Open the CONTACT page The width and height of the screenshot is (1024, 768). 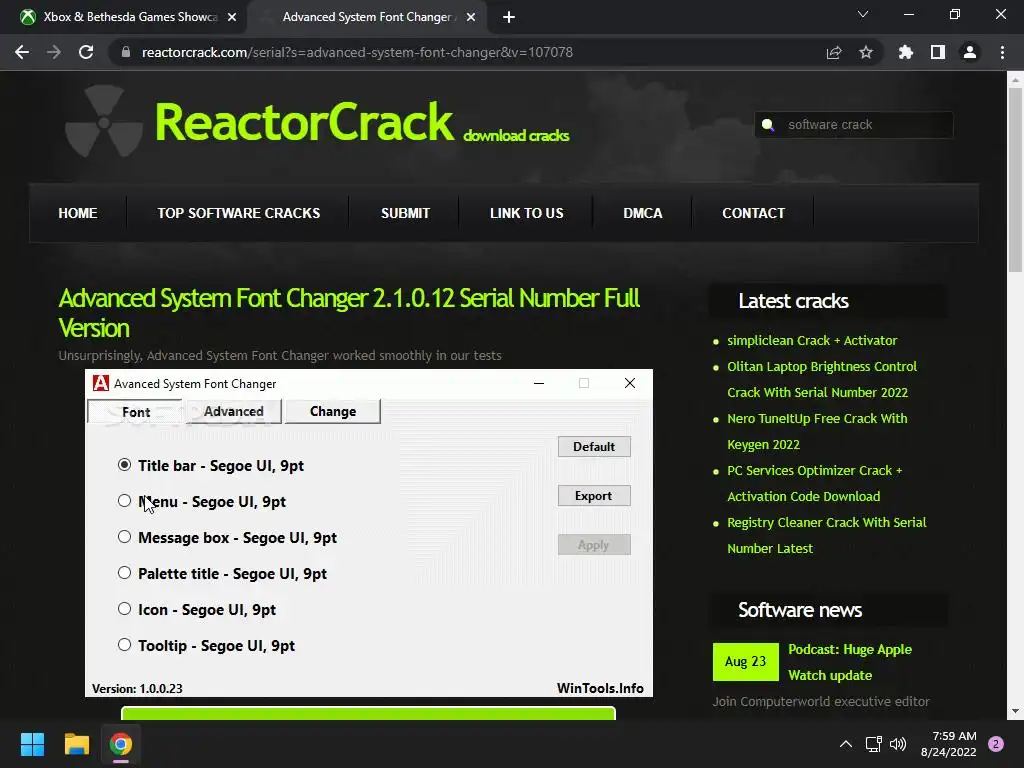click(753, 213)
